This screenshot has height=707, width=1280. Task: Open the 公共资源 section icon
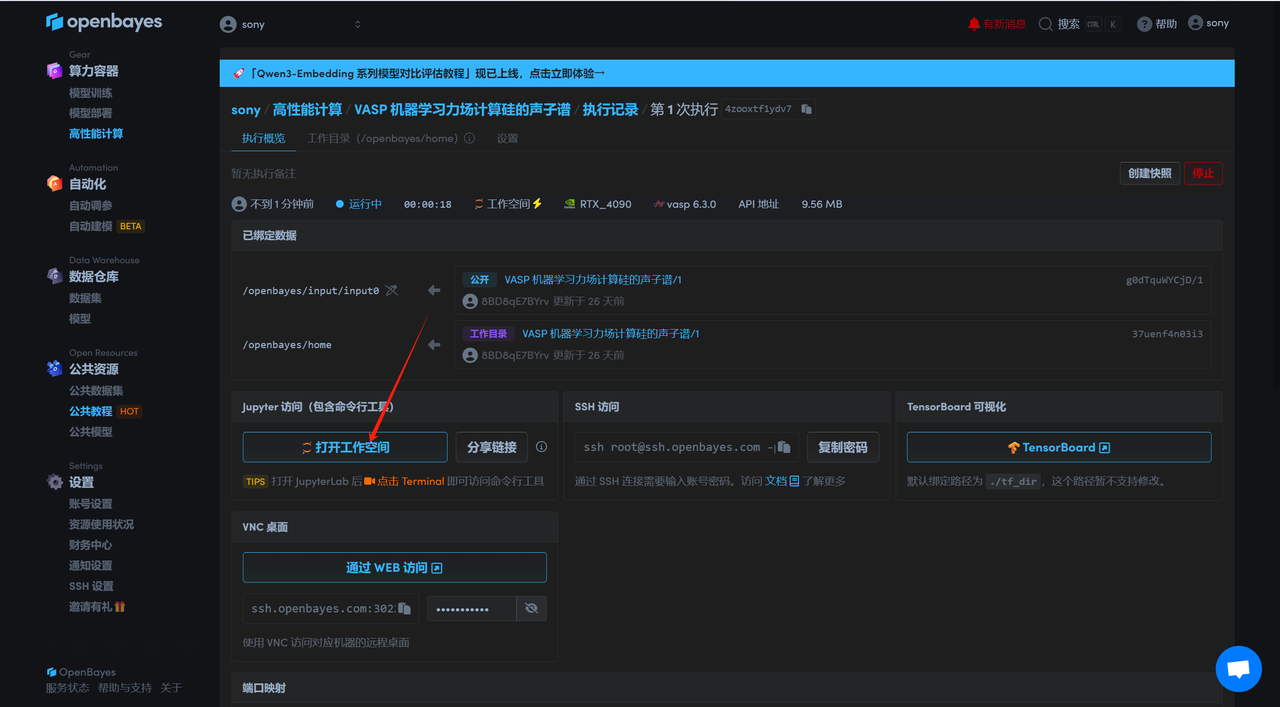pyautogui.click(x=54, y=369)
